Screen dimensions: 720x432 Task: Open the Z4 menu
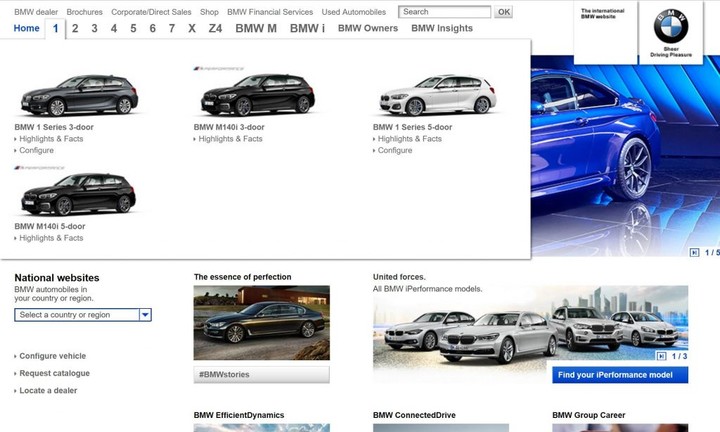[215, 28]
